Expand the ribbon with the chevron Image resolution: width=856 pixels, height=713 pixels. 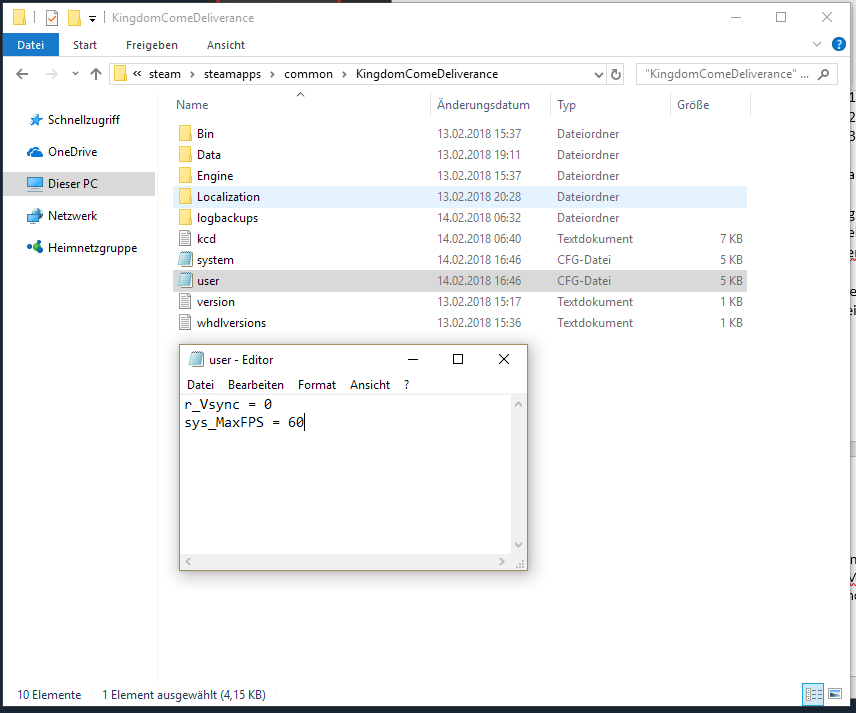point(817,44)
